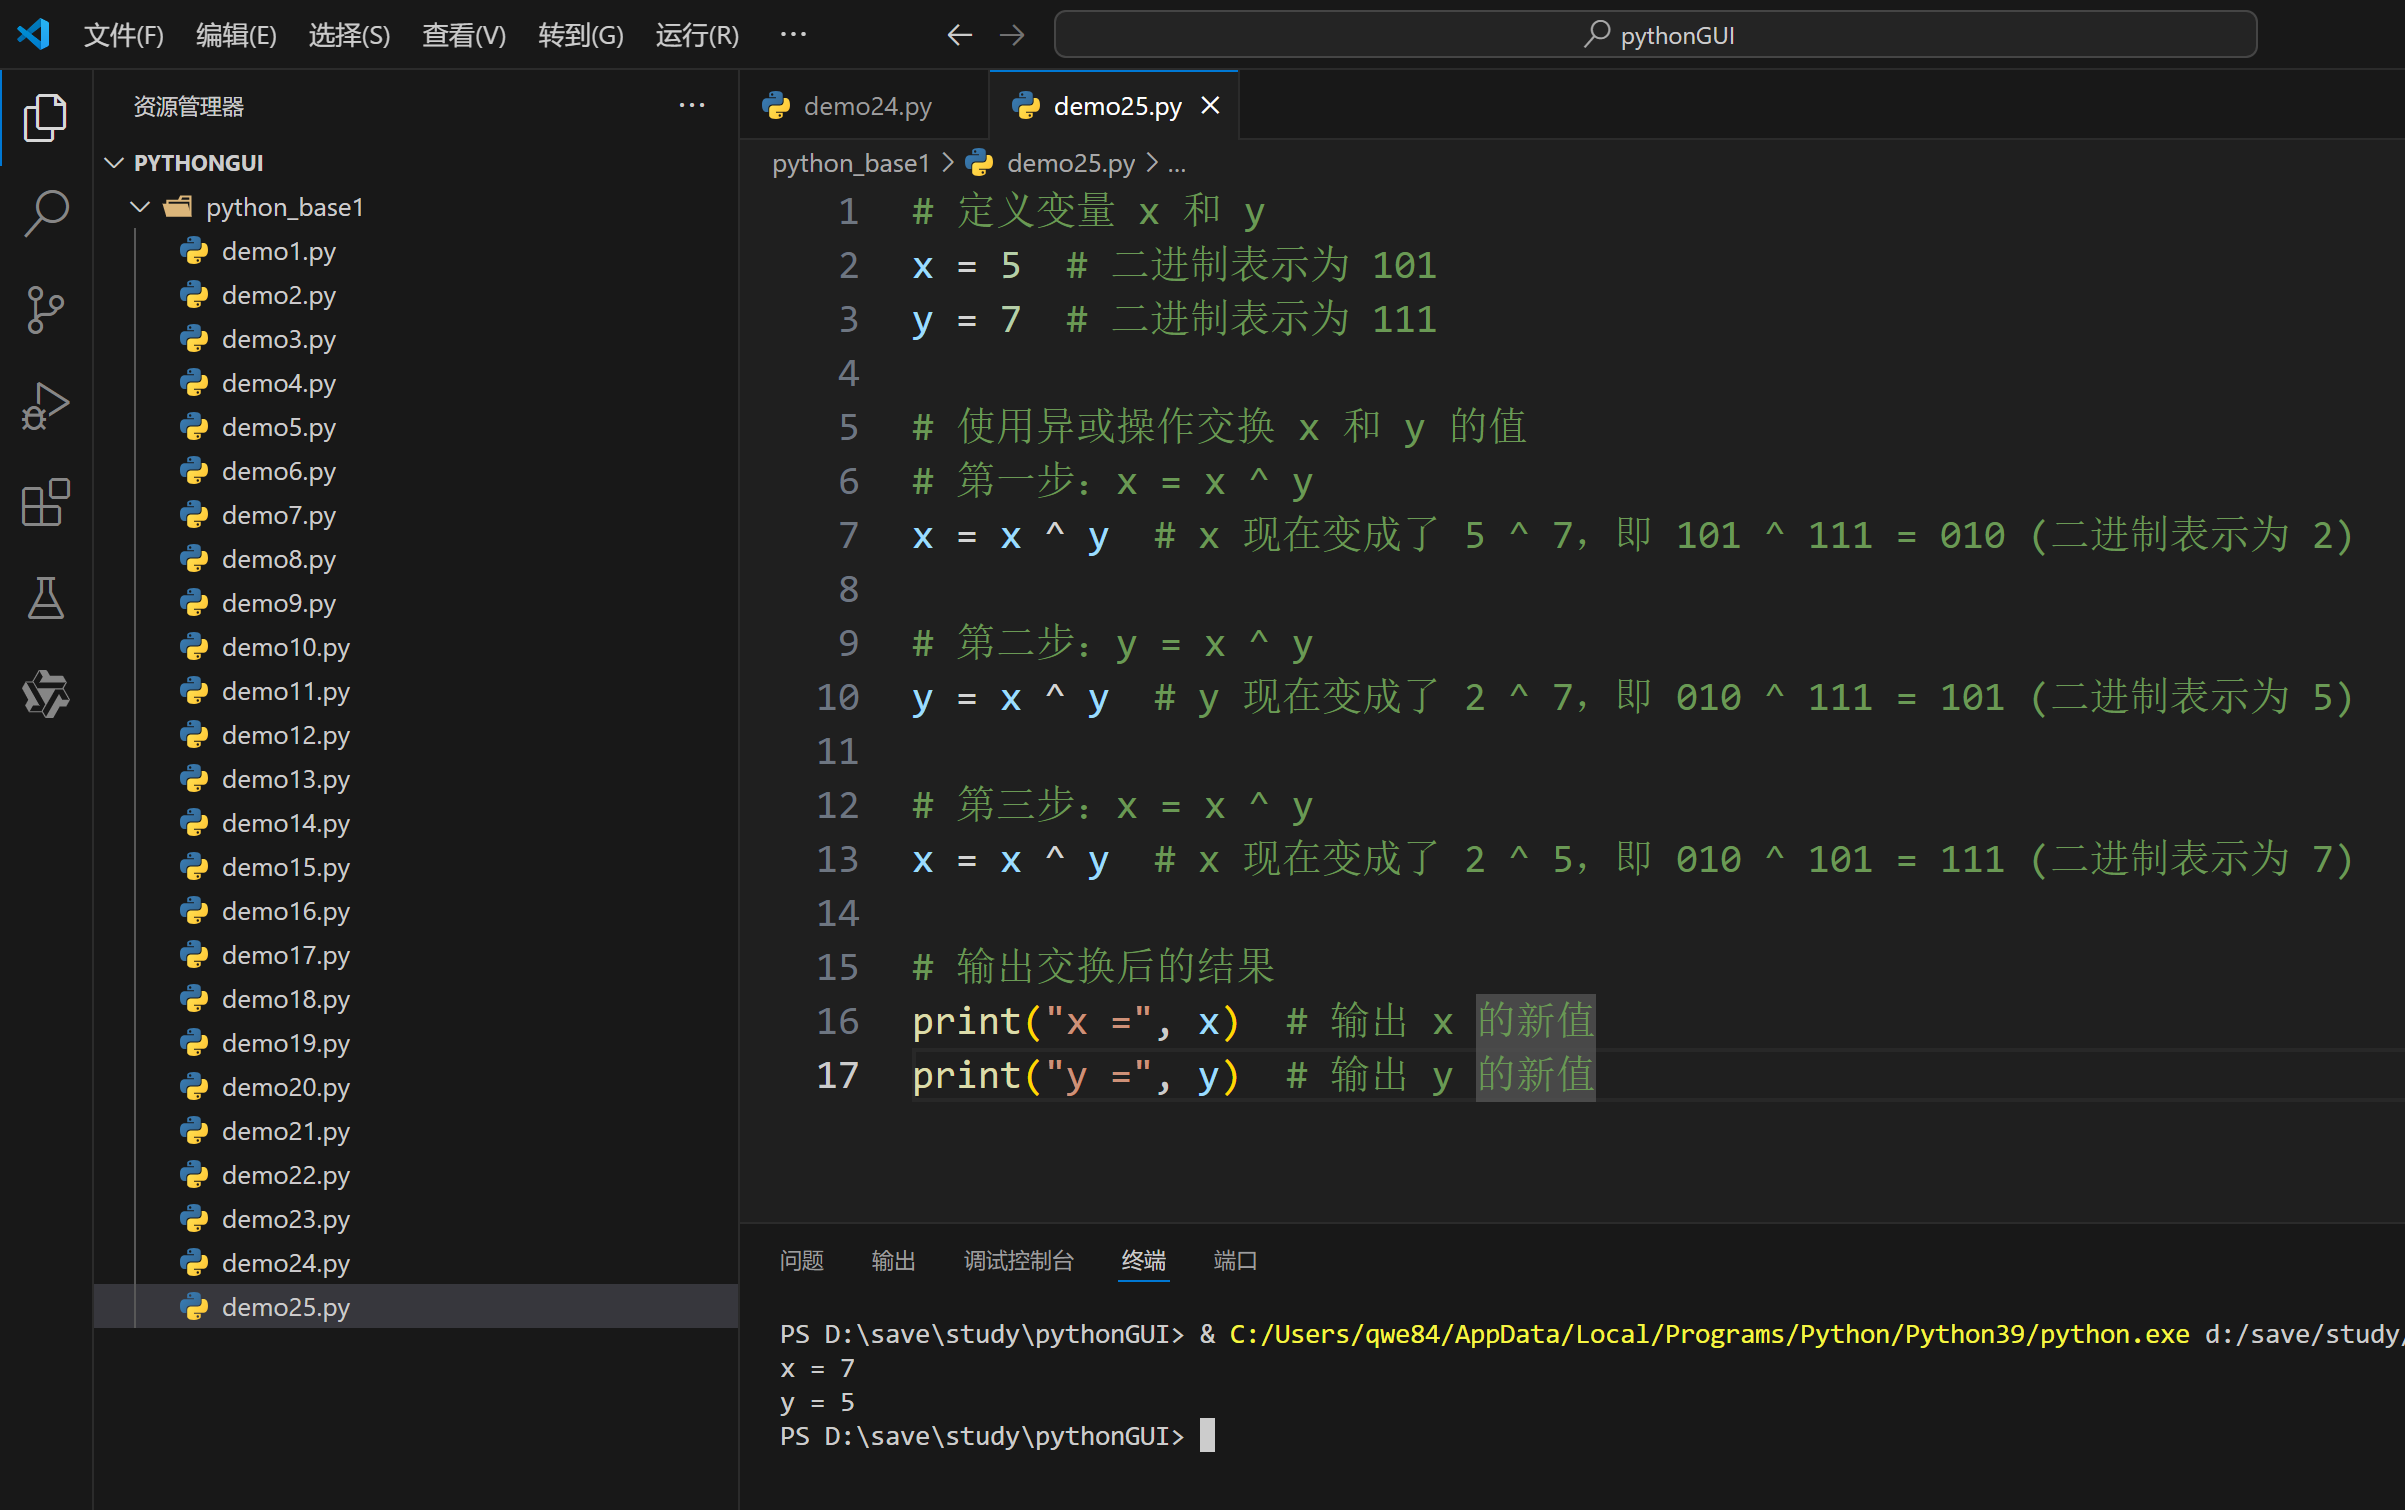Click the VS Code logo icon
This screenshot has width=2405, height=1510.
coord(33,34)
